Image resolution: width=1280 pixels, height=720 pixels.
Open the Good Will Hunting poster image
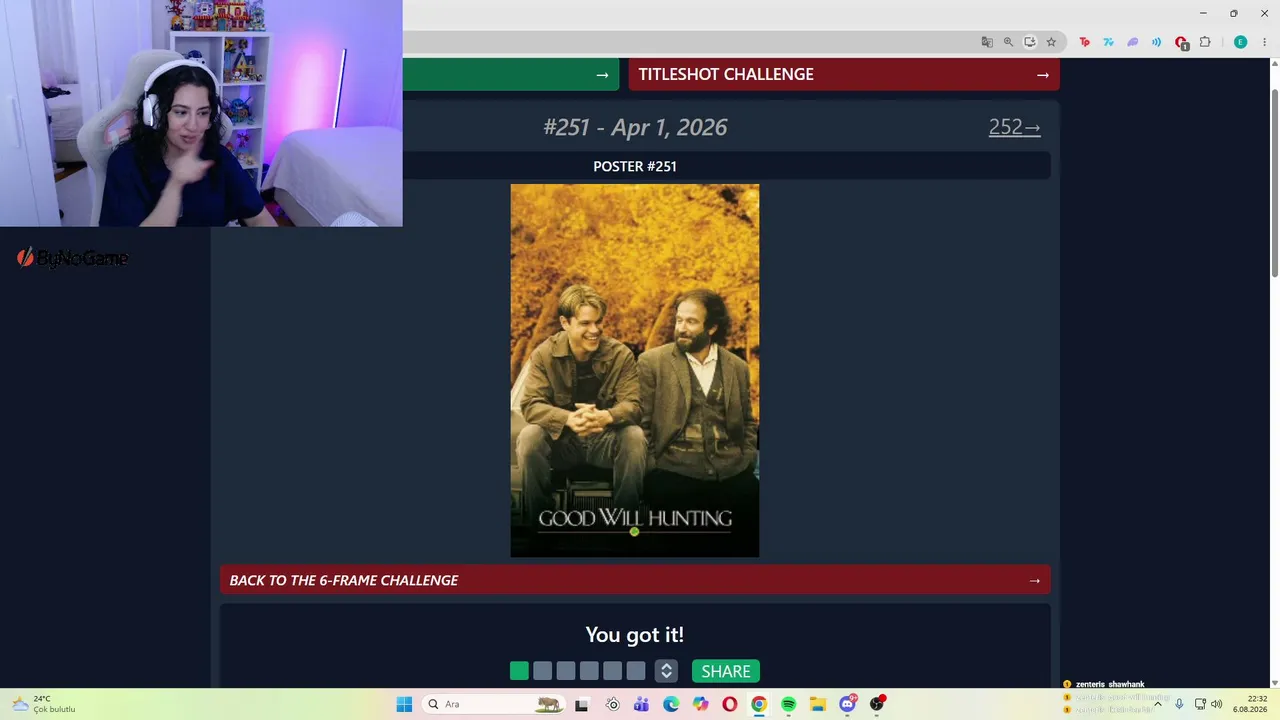coord(635,370)
